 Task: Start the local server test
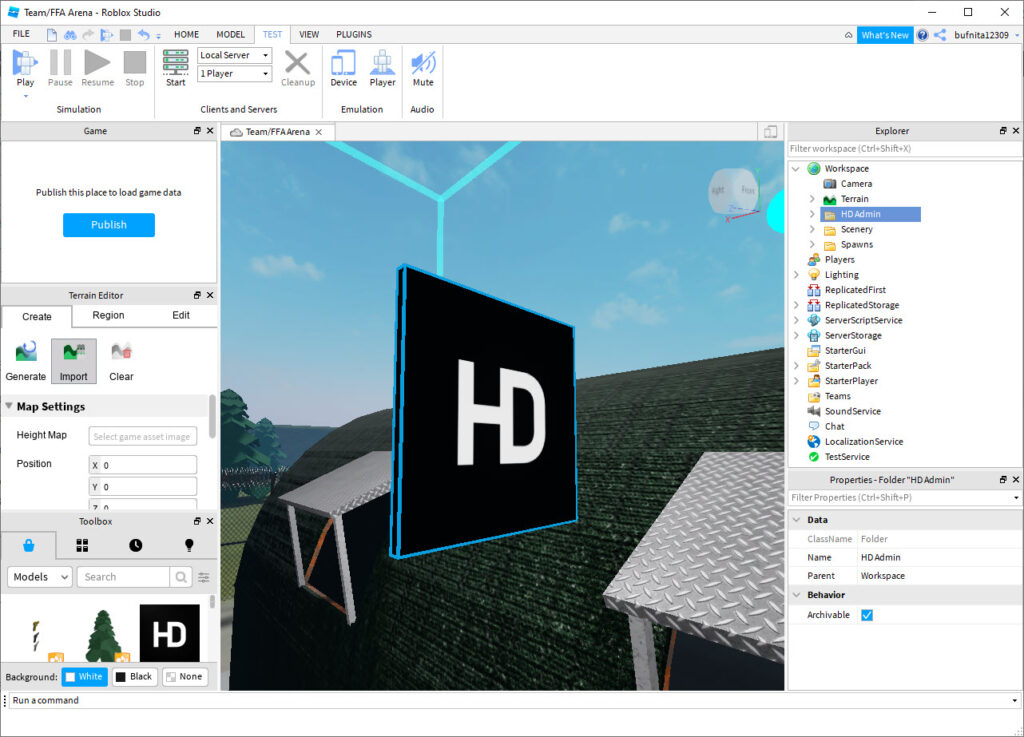coord(176,68)
